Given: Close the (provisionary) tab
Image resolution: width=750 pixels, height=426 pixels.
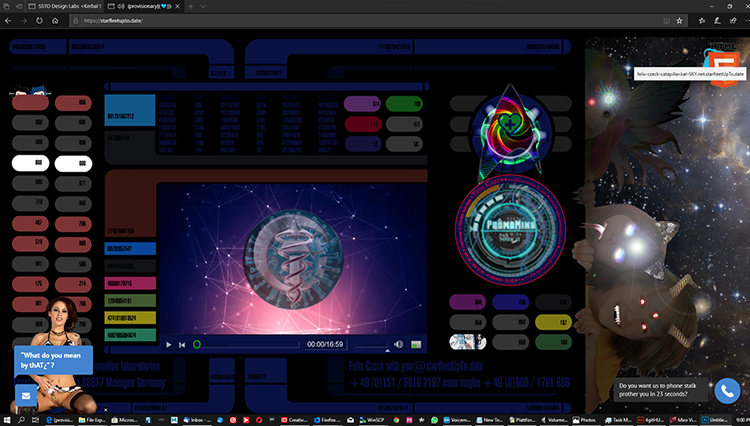Looking at the screenshot, I should [177, 6].
